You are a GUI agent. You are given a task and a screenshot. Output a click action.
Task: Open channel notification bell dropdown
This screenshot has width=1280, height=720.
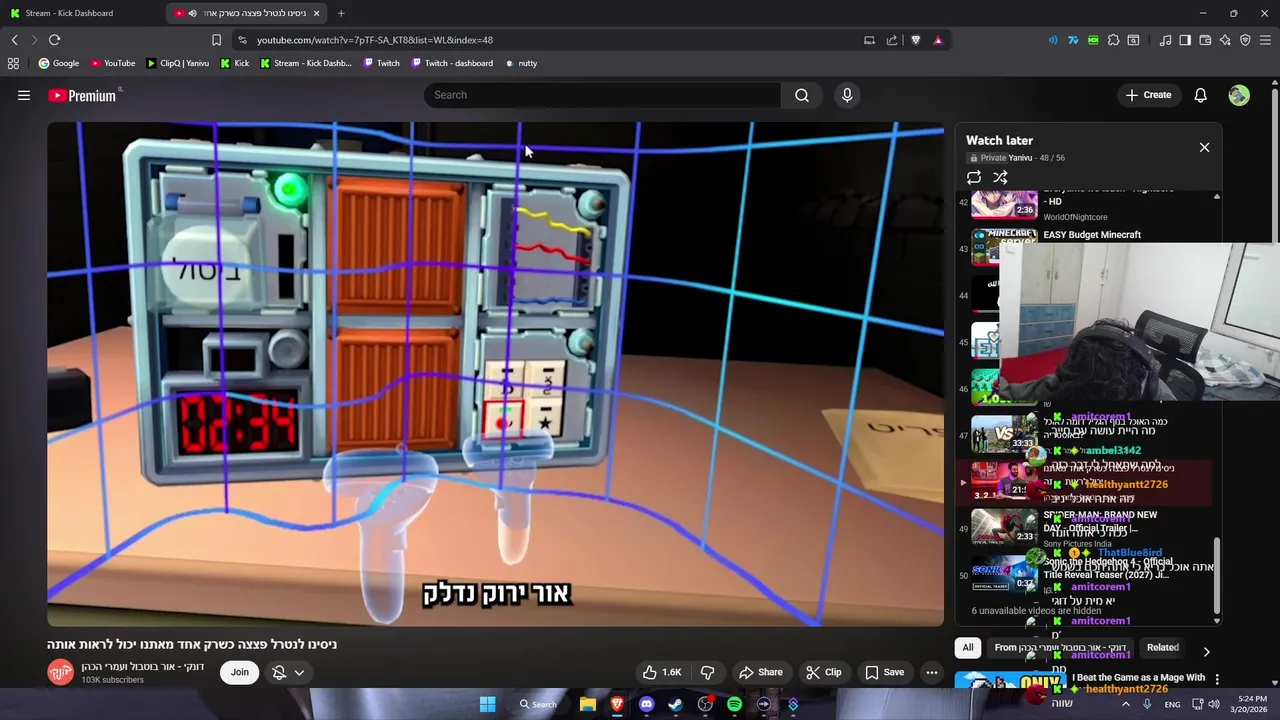(288, 672)
